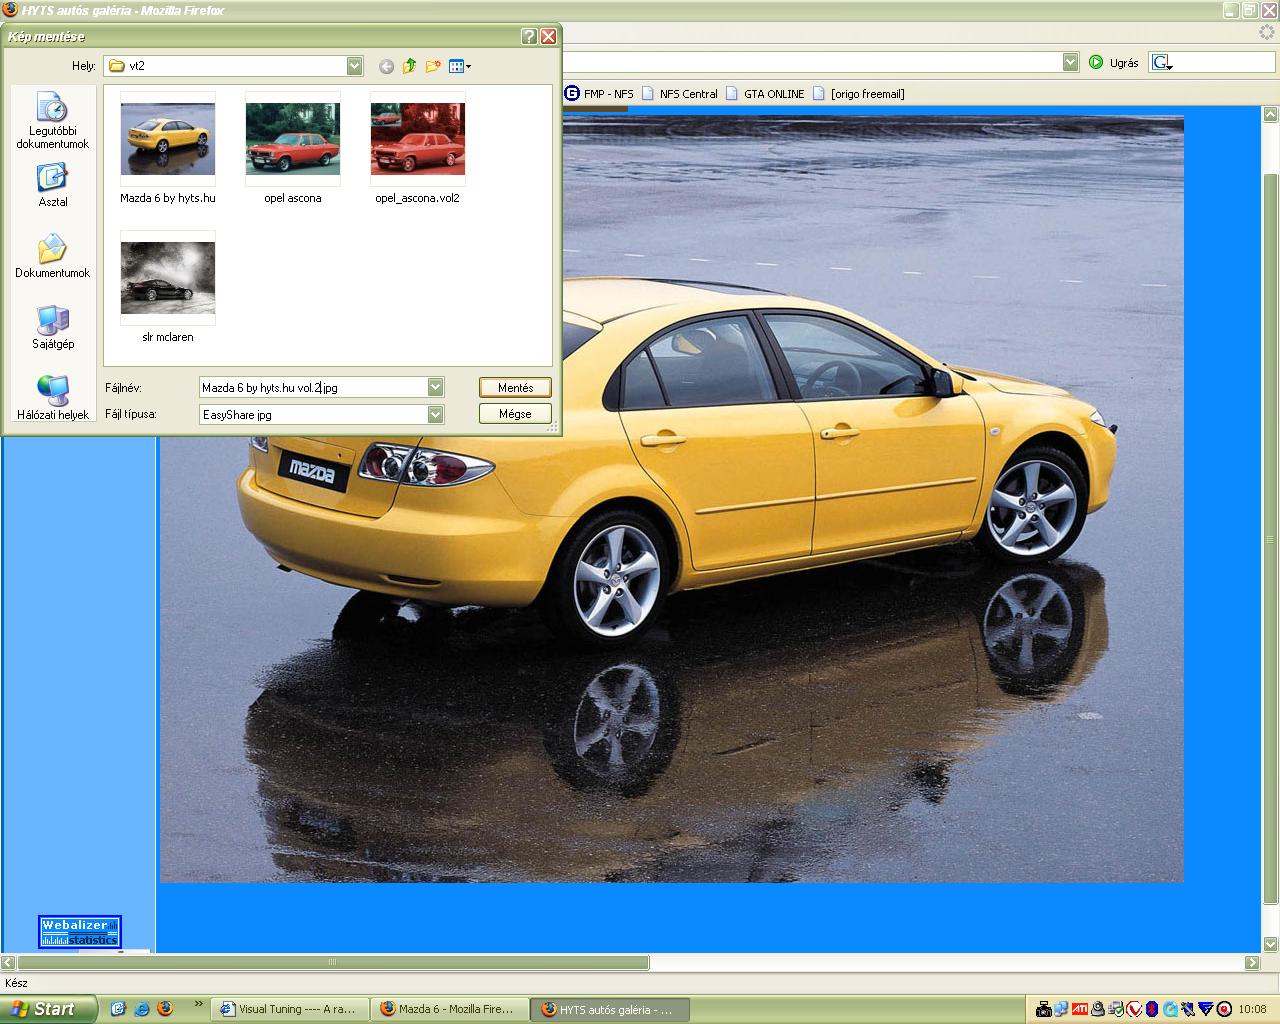This screenshot has width=1280, height=1024.
Task: Go up one folder level
Action: click(x=409, y=66)
